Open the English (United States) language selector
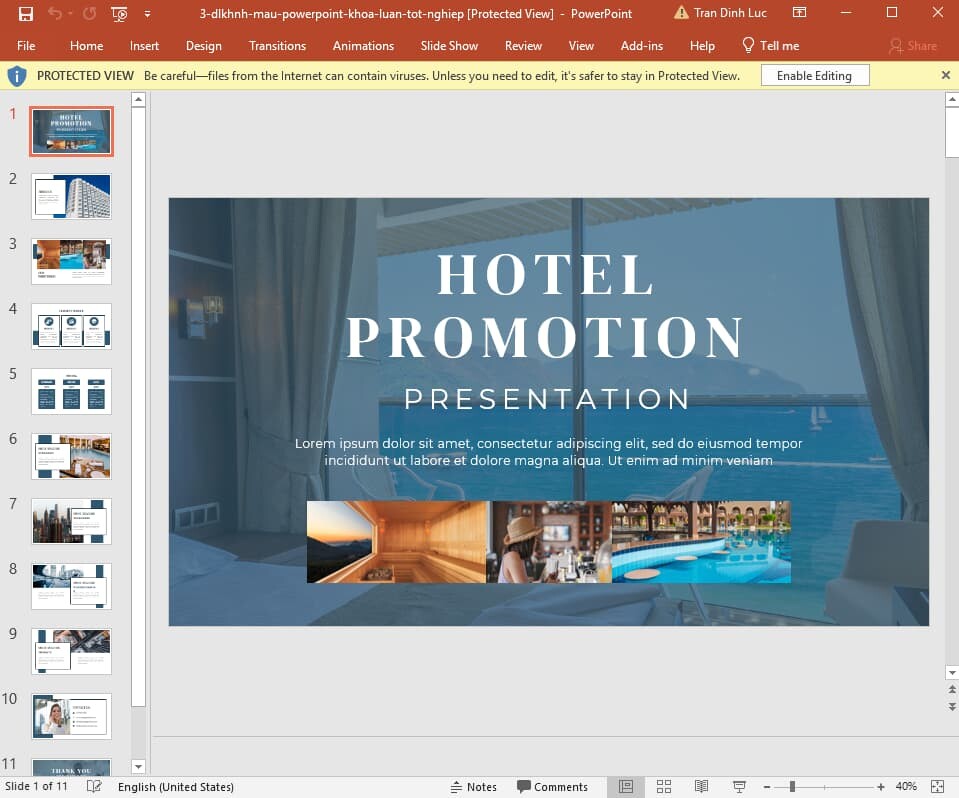This screenshot has height=798, width=959. [x=176, y=787]
